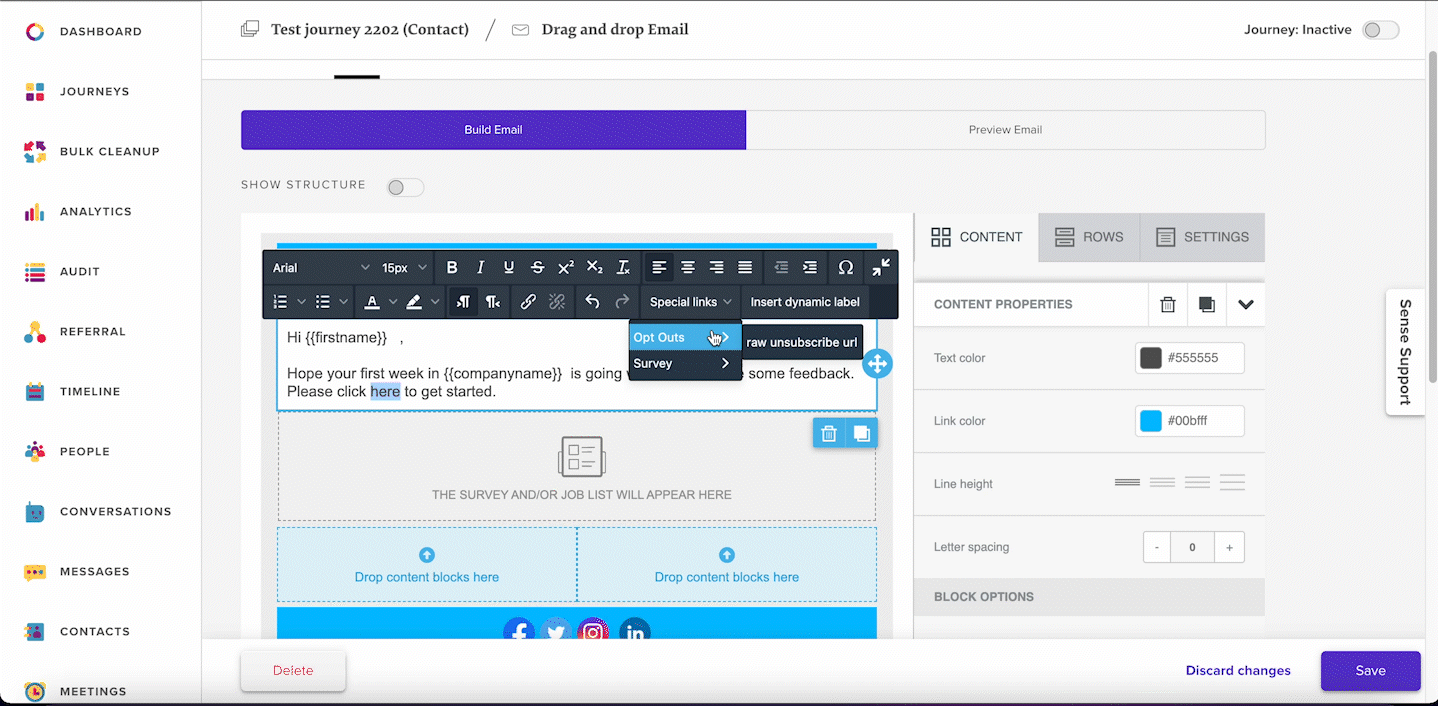
Task: Increase letter spacing with plus button
Action: tap(1229, 547)
